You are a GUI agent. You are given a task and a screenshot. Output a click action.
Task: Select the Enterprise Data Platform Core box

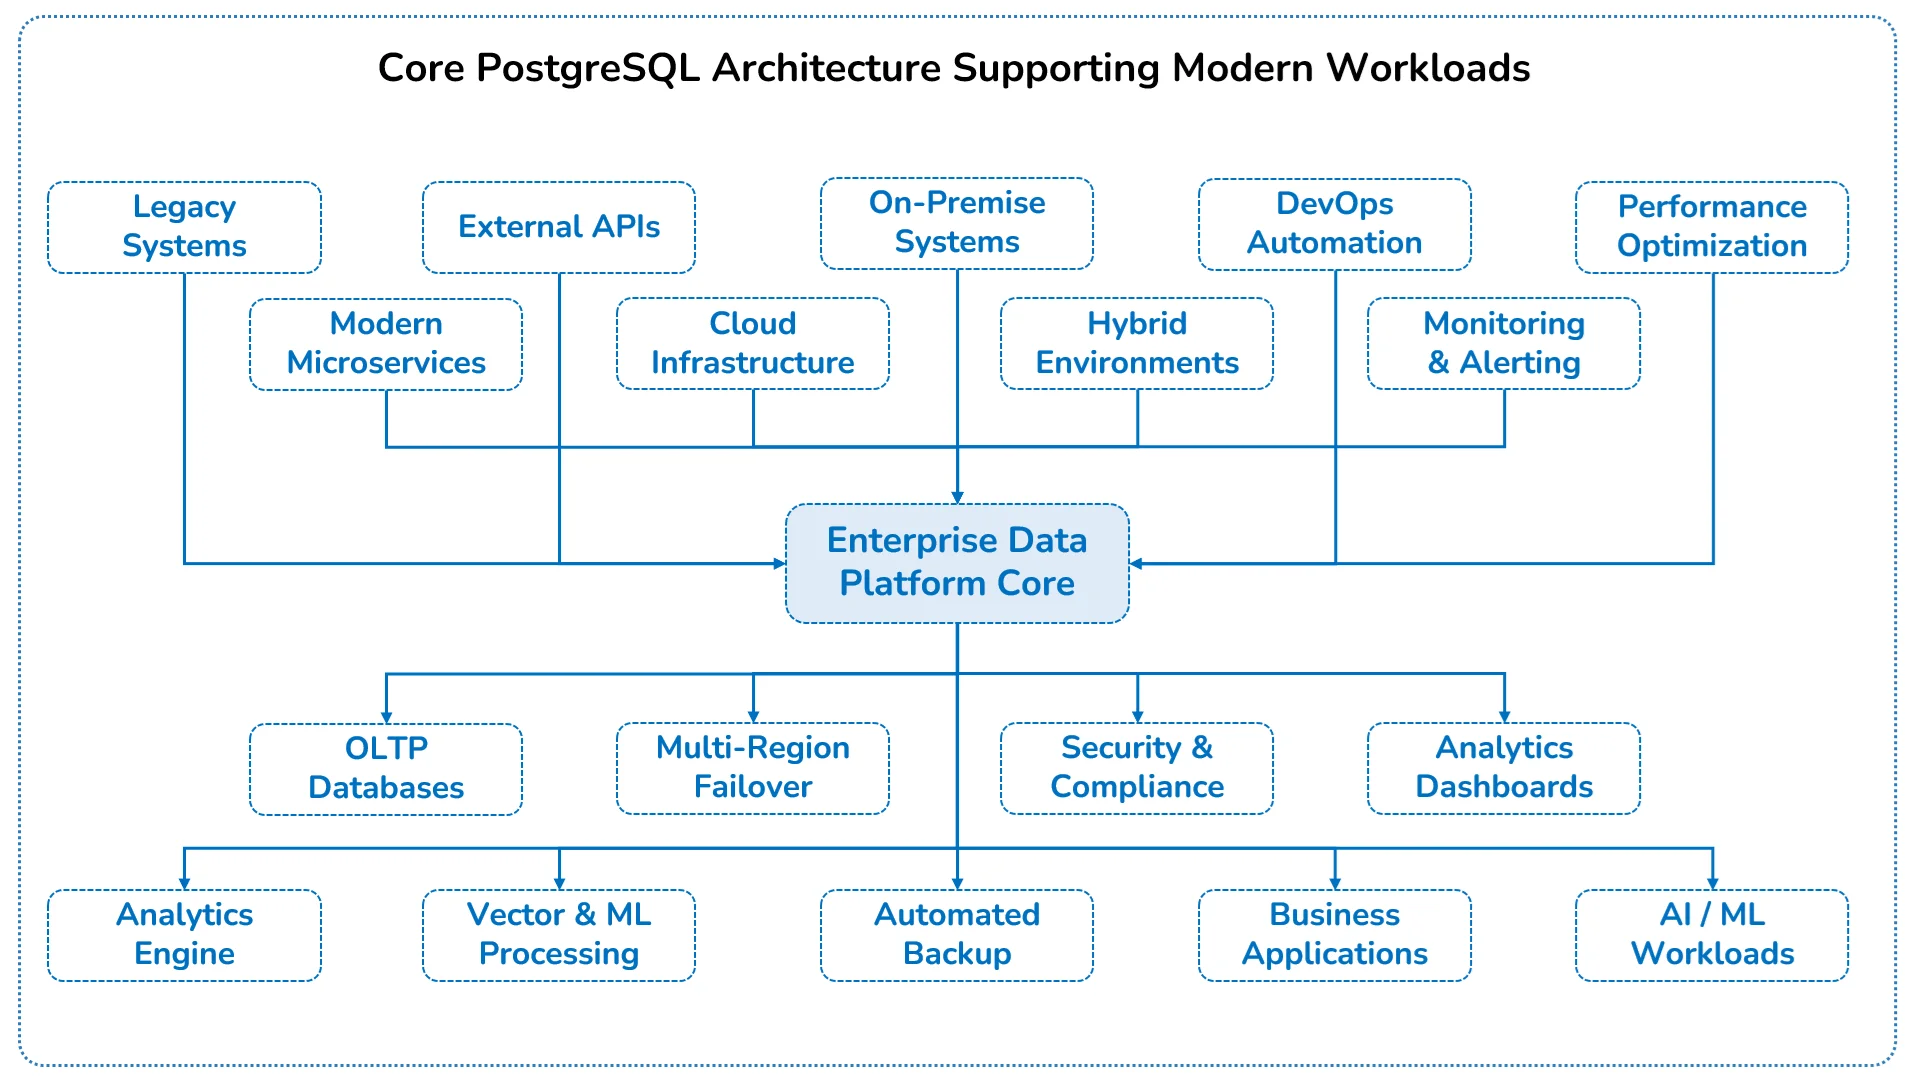(x=957, y=563)
